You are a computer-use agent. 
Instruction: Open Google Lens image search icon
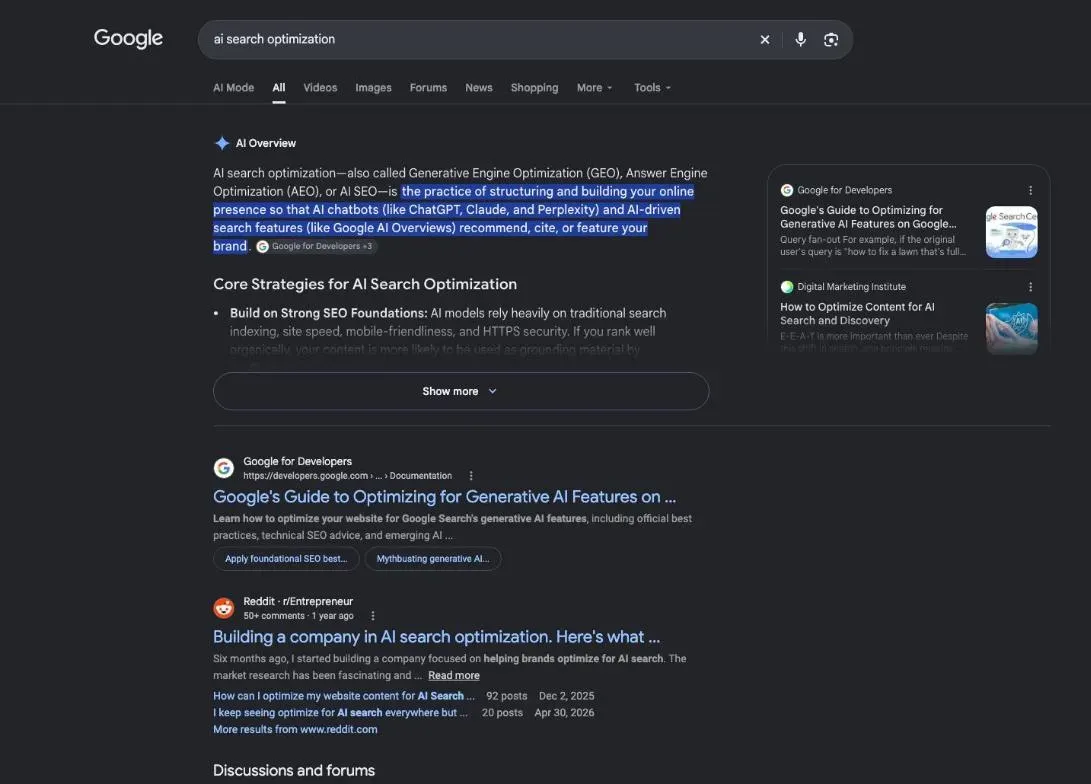831,40
